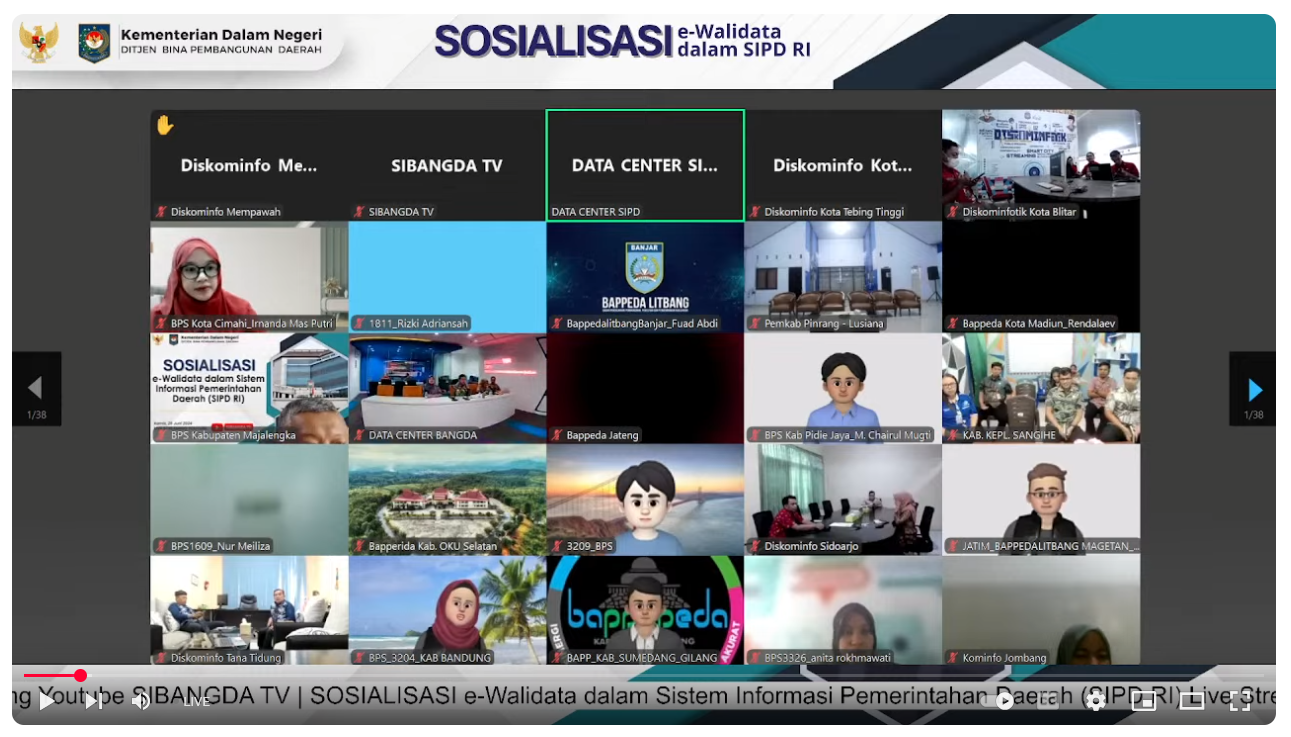Click the Kemendagri shield logo in the header

pos(94,43)
